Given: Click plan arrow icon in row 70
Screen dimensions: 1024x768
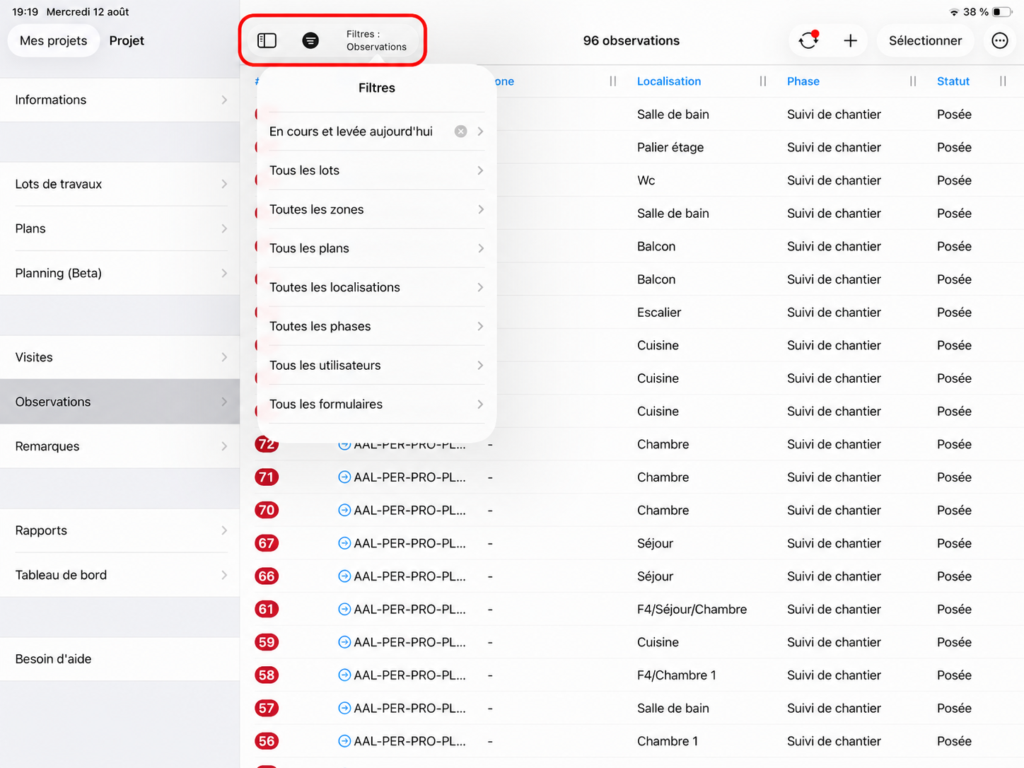Looking at the screenshot, I should click(344, 510).
